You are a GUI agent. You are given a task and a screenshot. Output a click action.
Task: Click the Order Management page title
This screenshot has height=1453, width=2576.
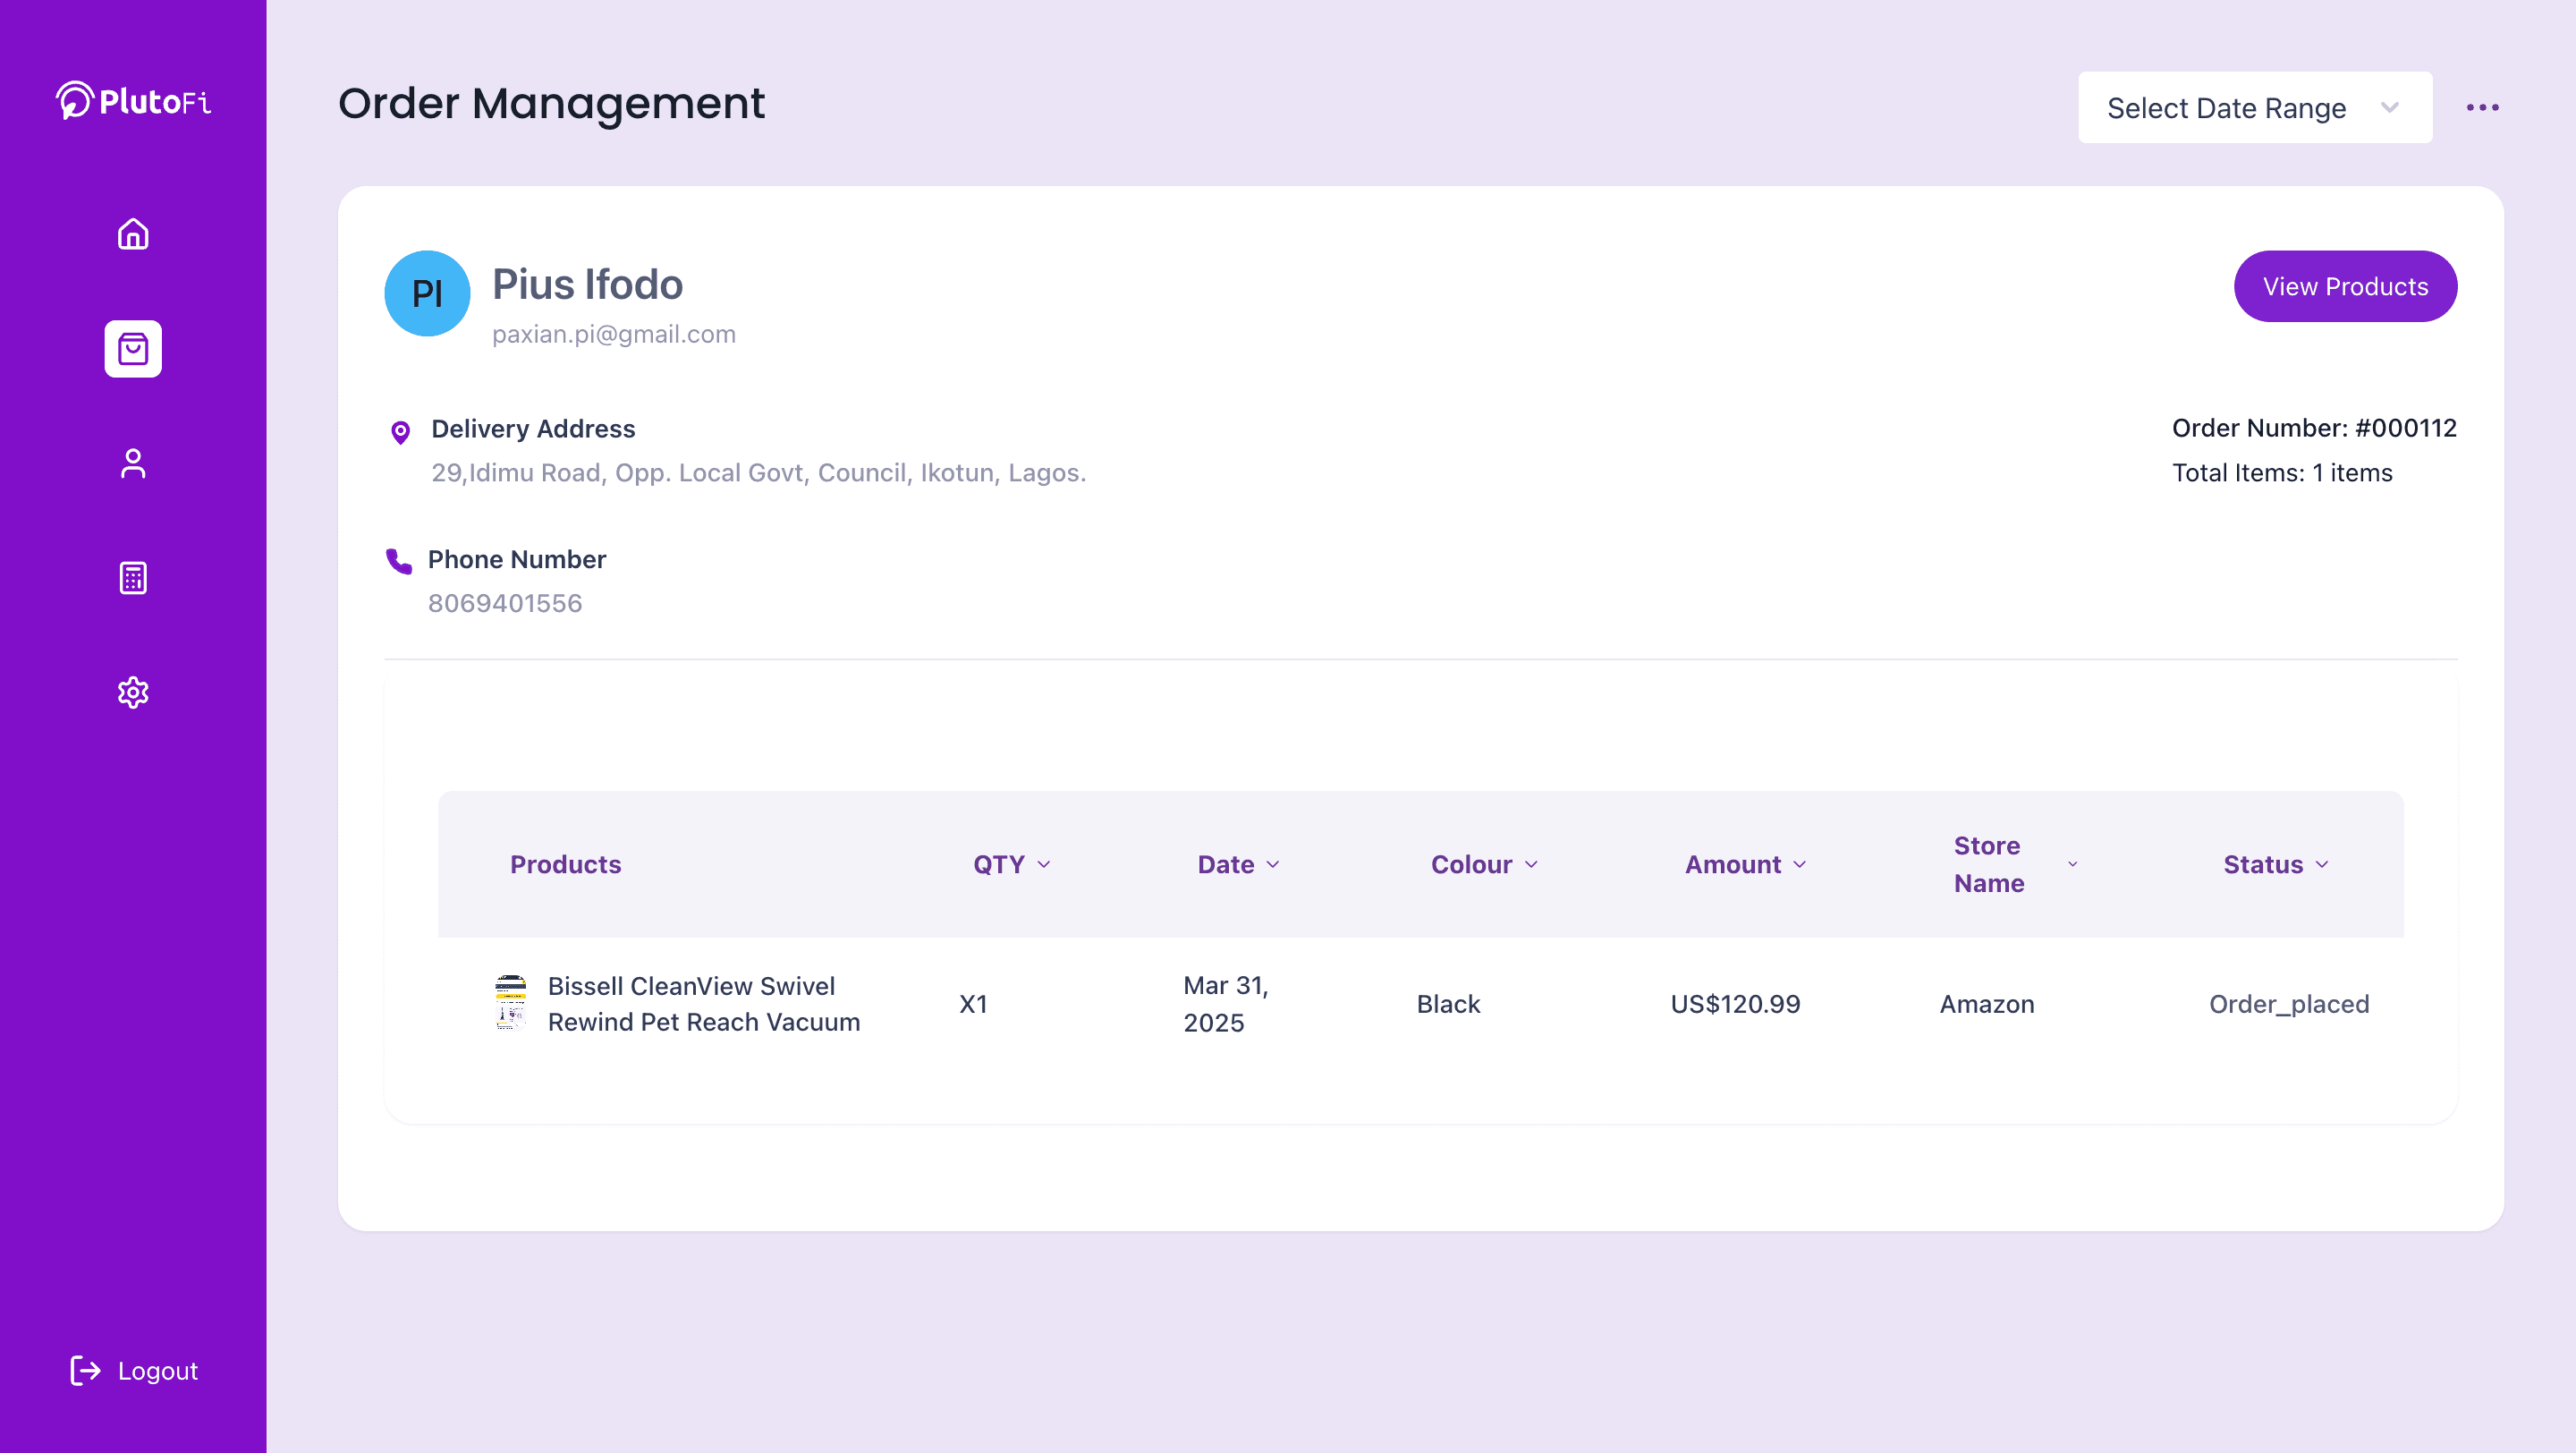[x=551, y=104]
